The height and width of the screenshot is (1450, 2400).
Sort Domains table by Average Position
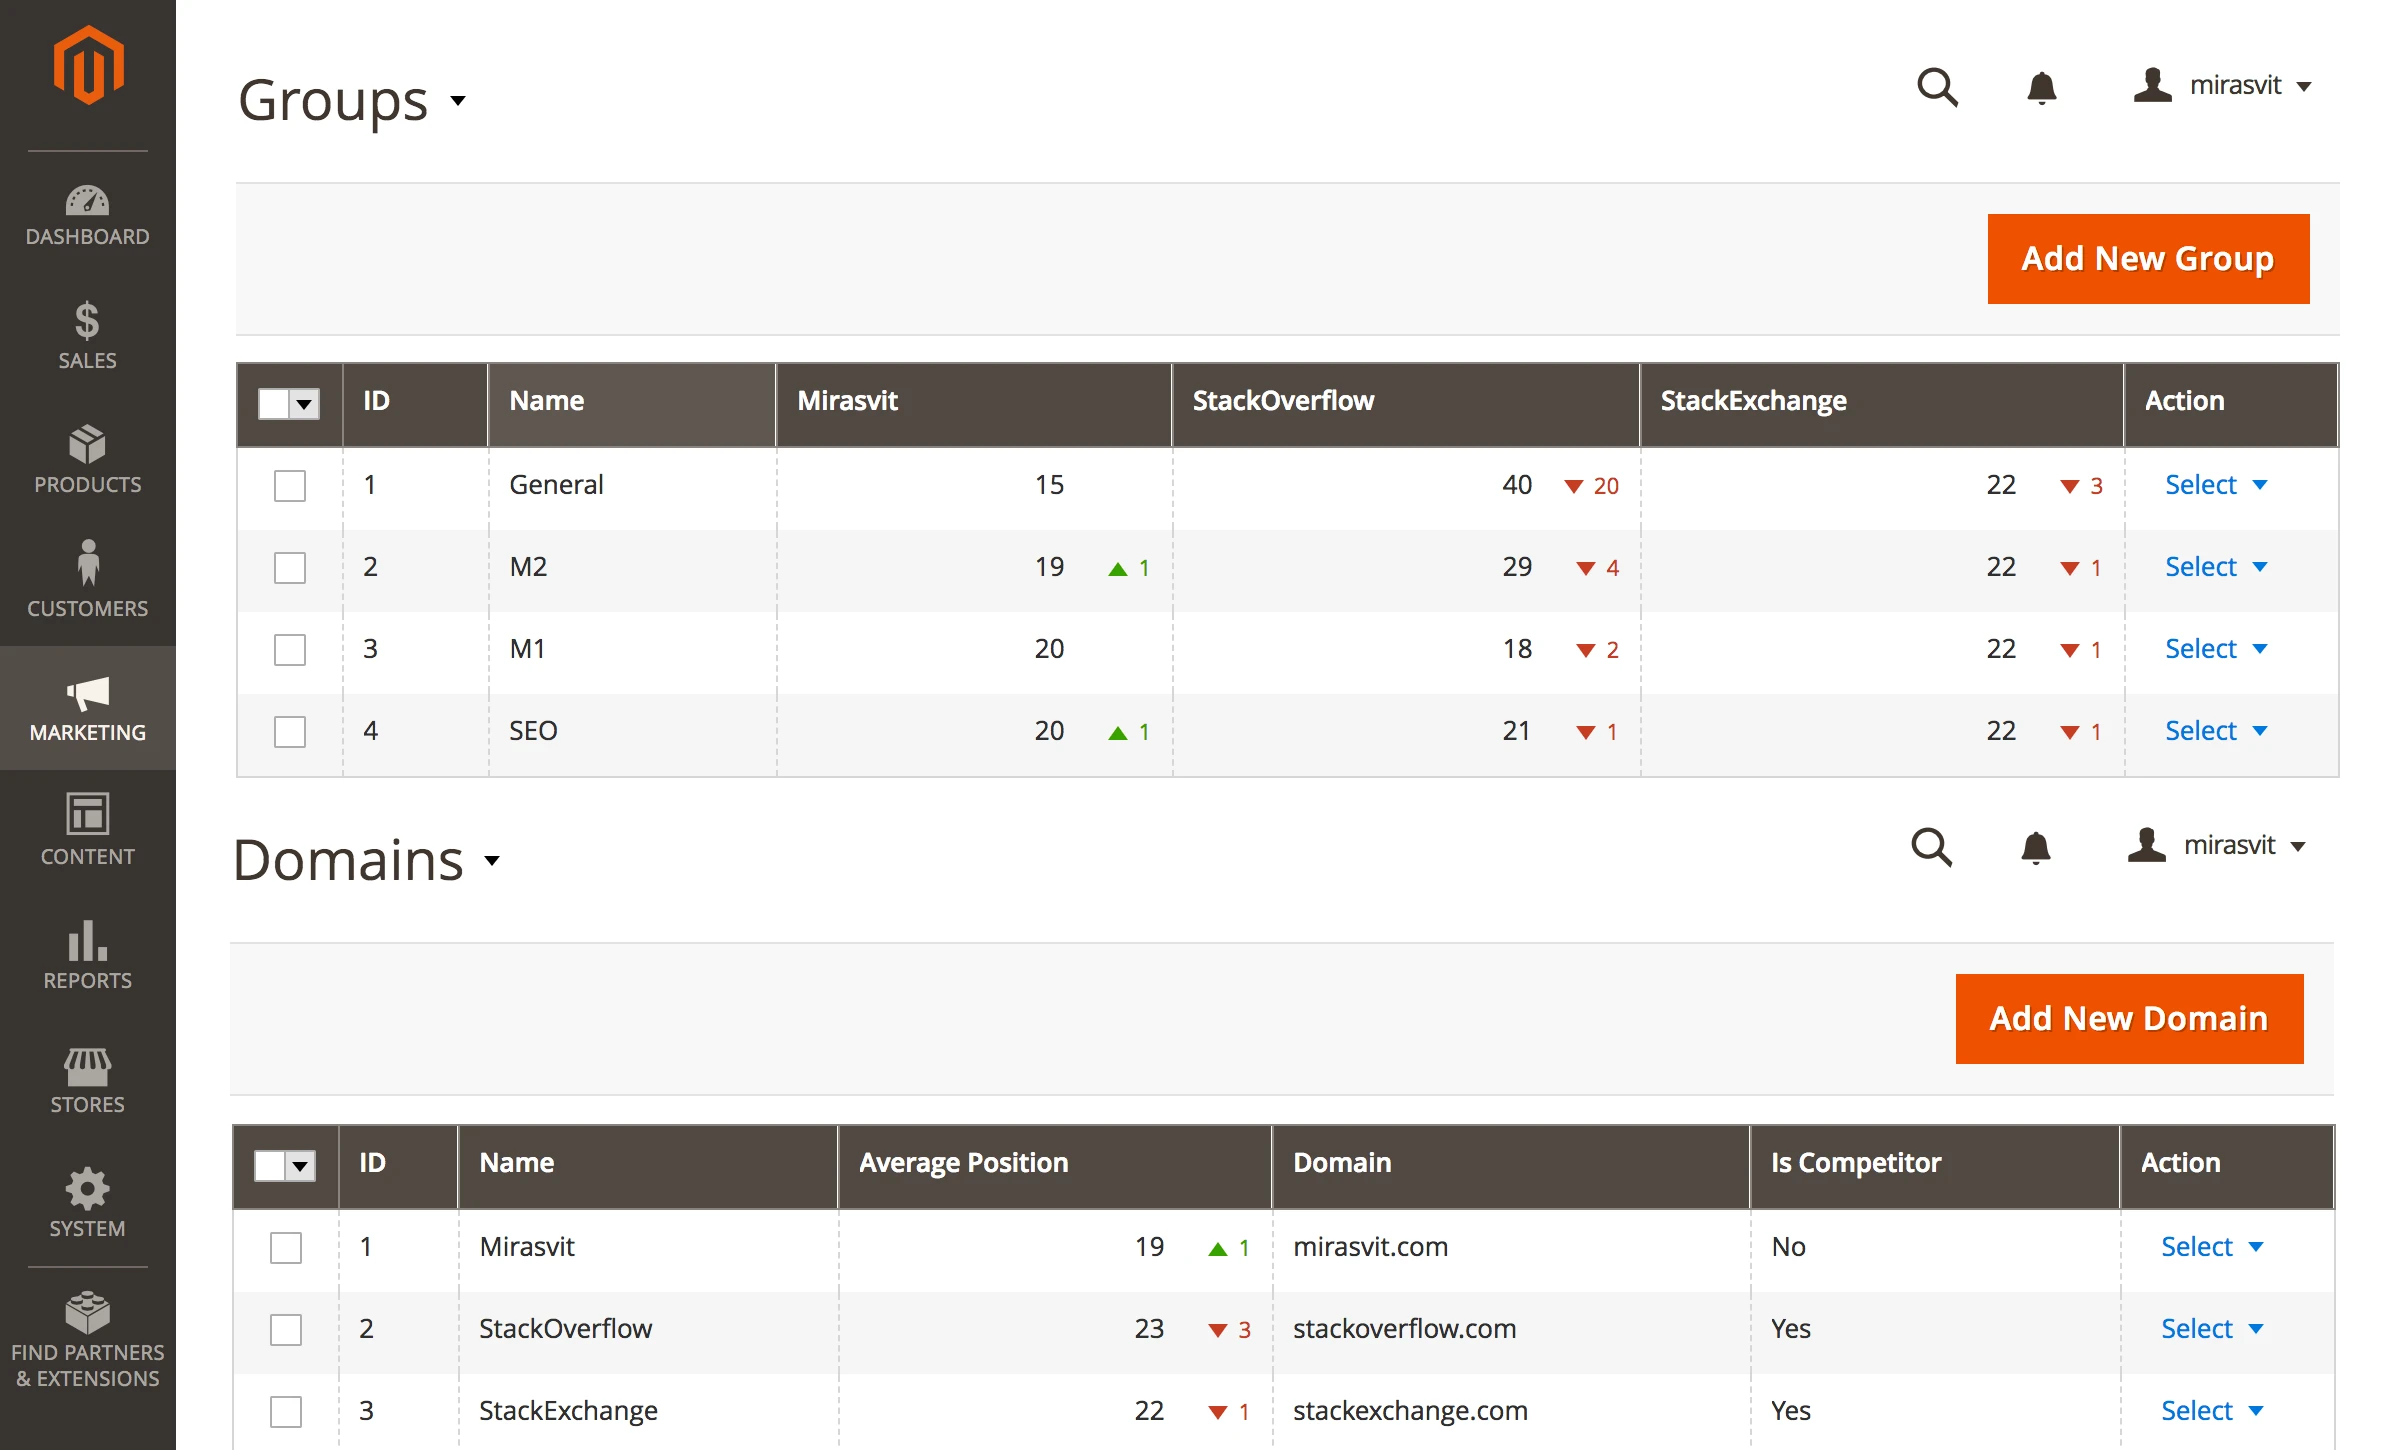[x=1055, y=1166]
